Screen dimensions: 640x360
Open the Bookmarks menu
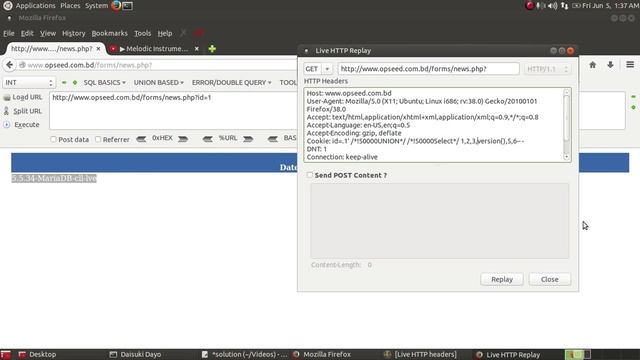point(109,33)
